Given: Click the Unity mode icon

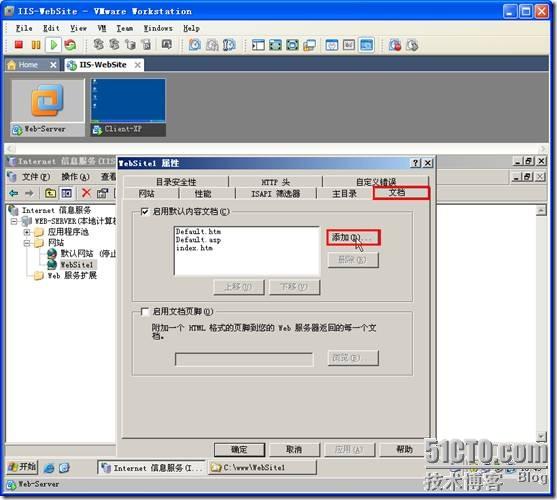Looking at the screenshot, I should (x=309, y=45).
